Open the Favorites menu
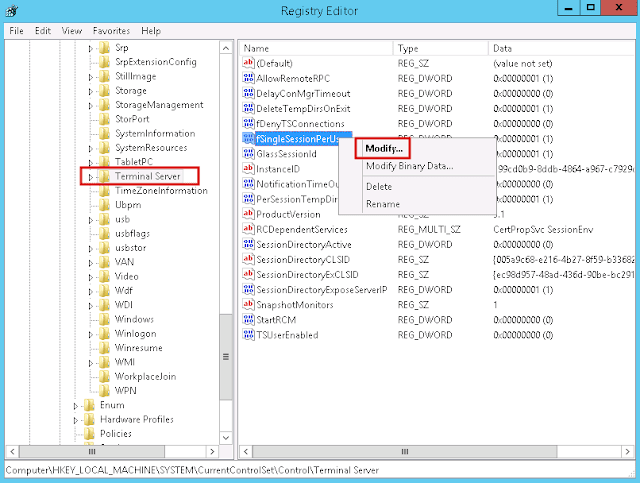This screenshot has height=483, width=640. (111, 31)
